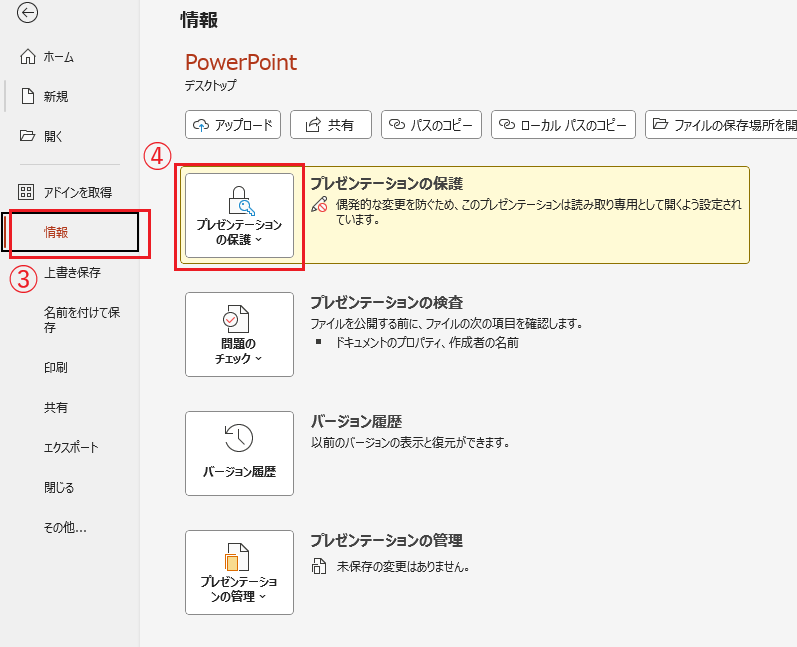Click the PowerPoint file name title
Image resolution: width=797 pixels, height=647 pixels.
coord(241,62)
